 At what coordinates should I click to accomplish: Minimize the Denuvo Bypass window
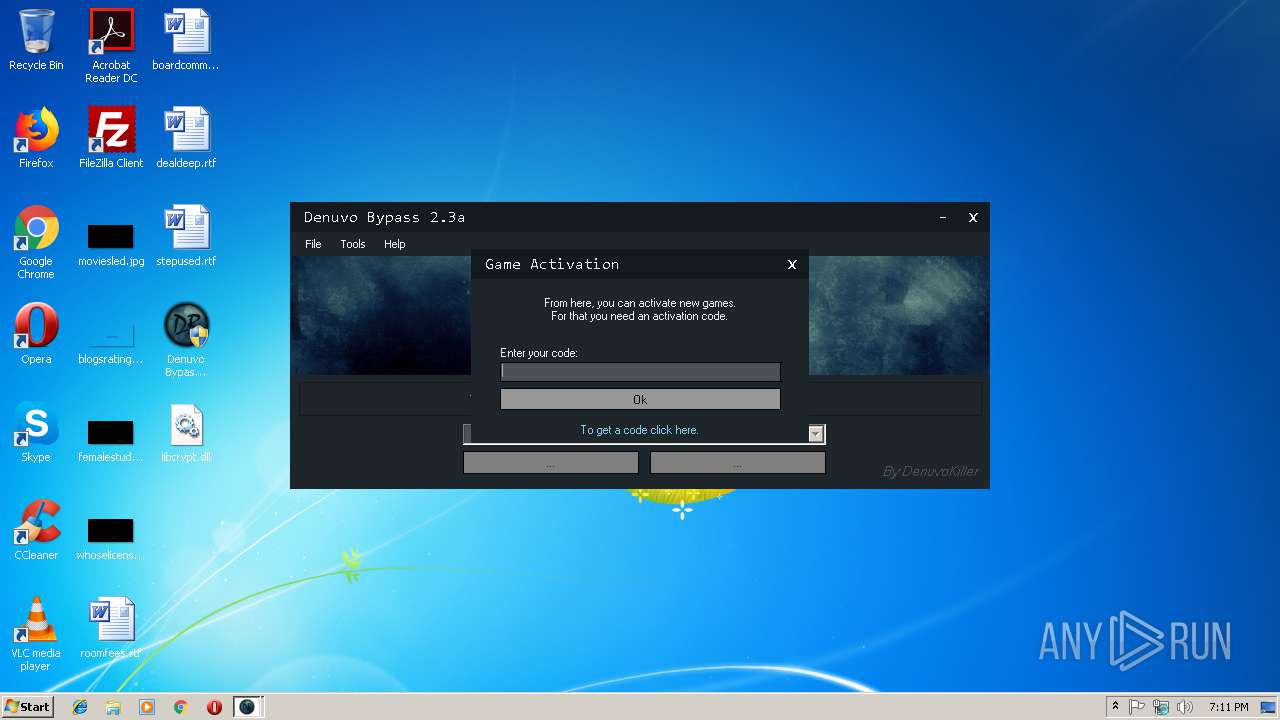(x=943, y=217)
